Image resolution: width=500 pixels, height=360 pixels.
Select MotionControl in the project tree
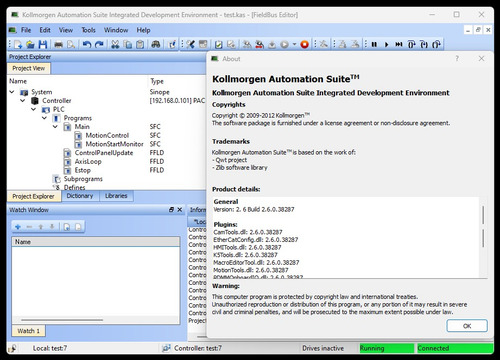[x=107, y=135]
